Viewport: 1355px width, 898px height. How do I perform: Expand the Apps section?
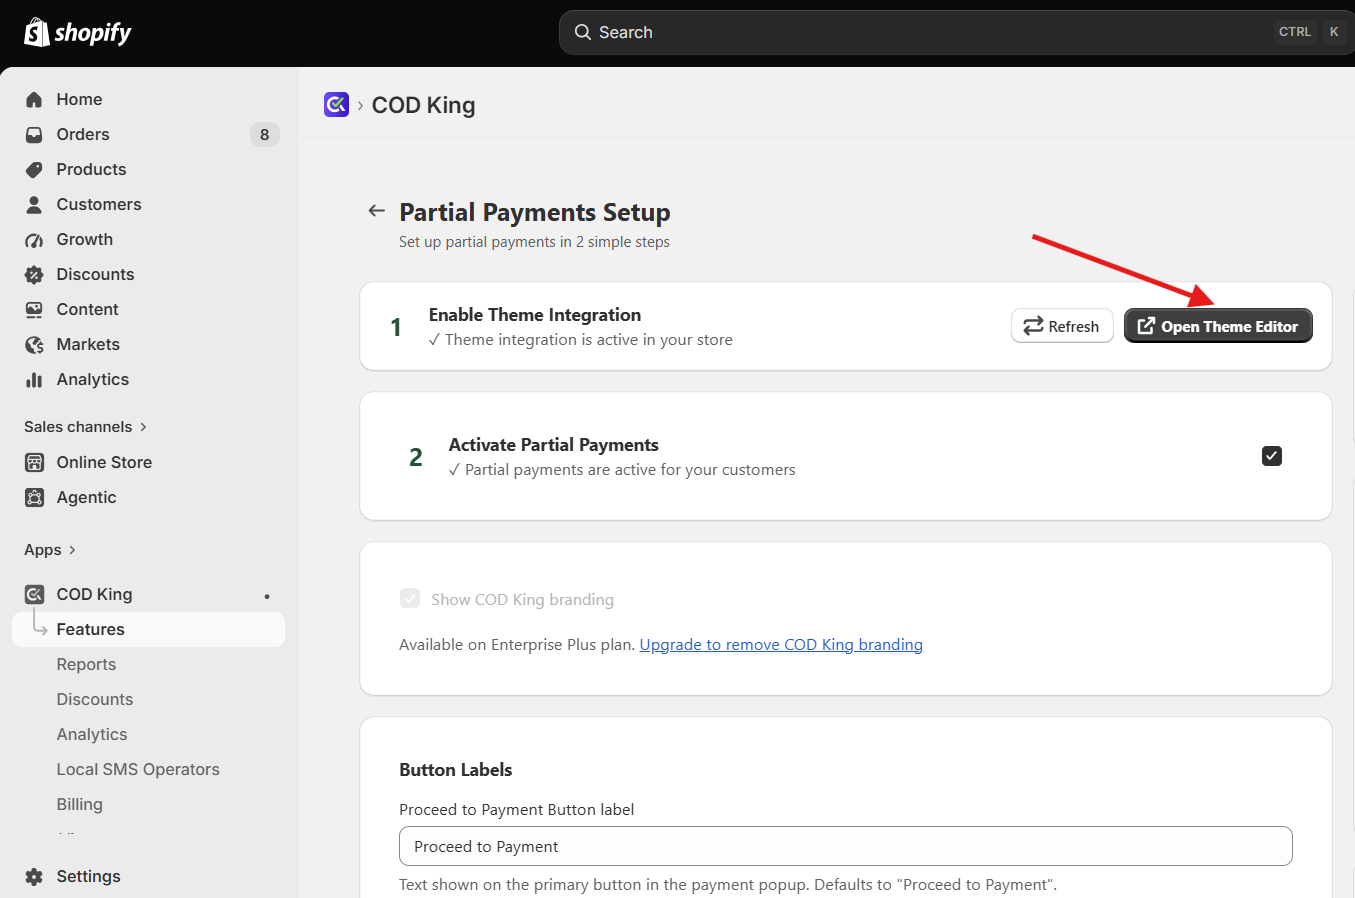click(x=50, y=549)
